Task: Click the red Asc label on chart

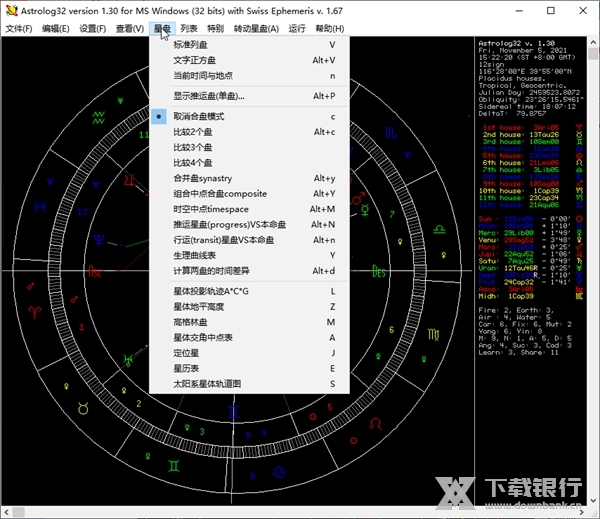Action: (x=95, y=272)
